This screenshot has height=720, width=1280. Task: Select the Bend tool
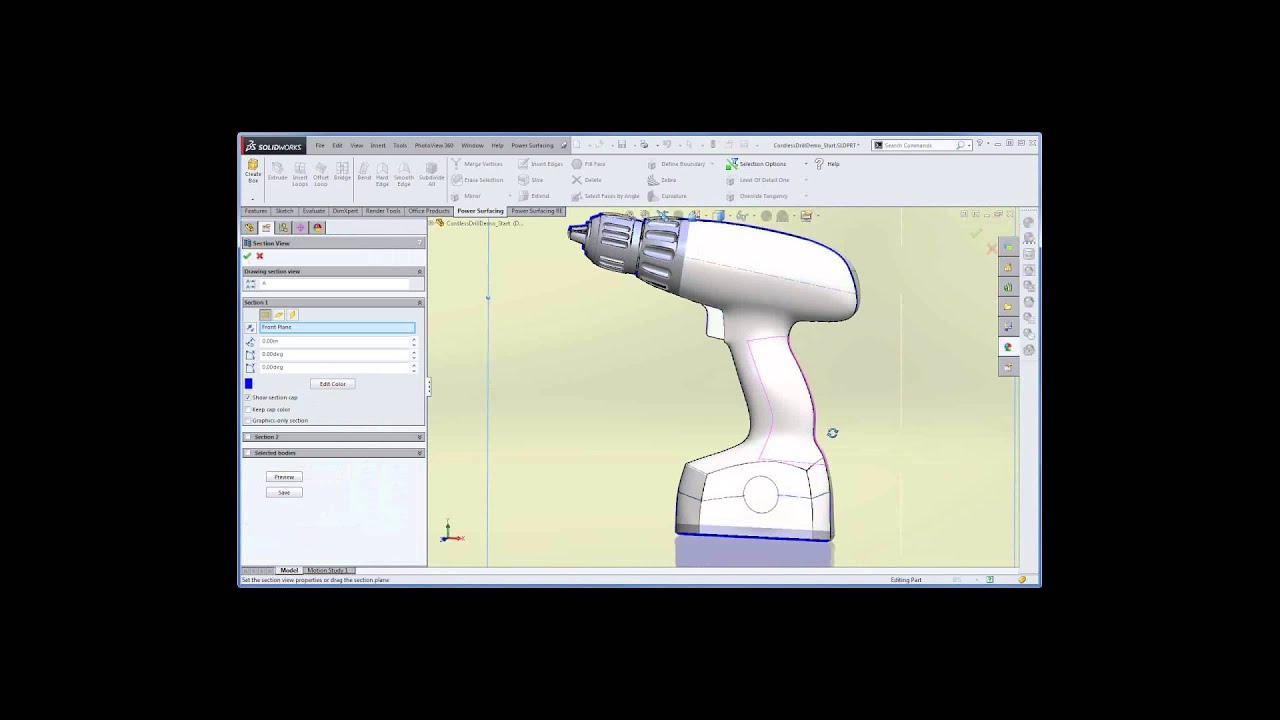[364, 172]
